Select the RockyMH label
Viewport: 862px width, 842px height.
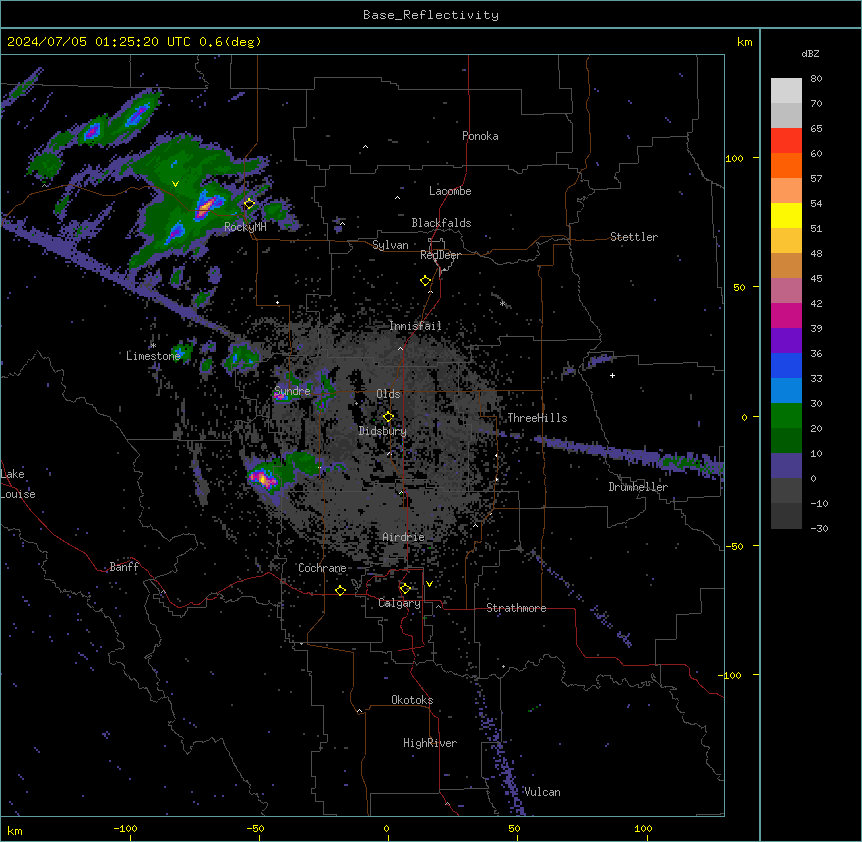pos(245,227)
